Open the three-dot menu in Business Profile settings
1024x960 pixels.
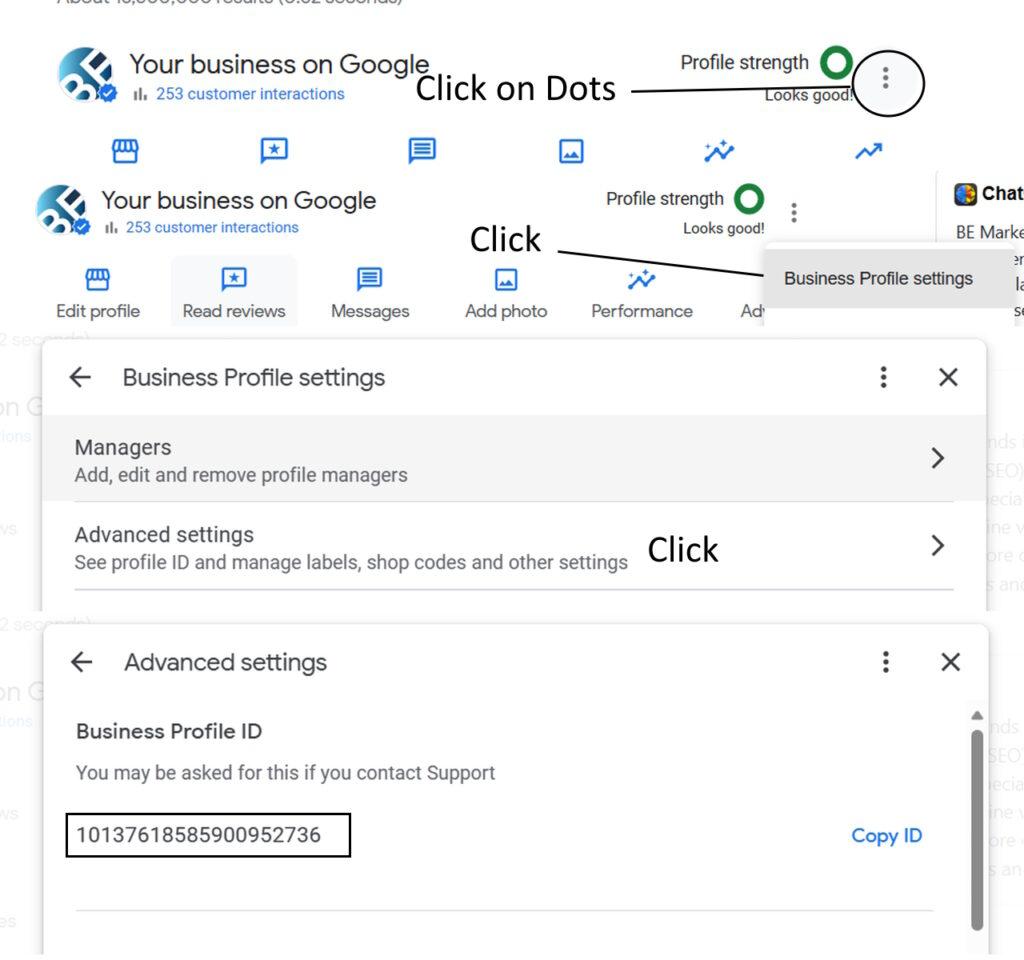[x=884, y=377]
